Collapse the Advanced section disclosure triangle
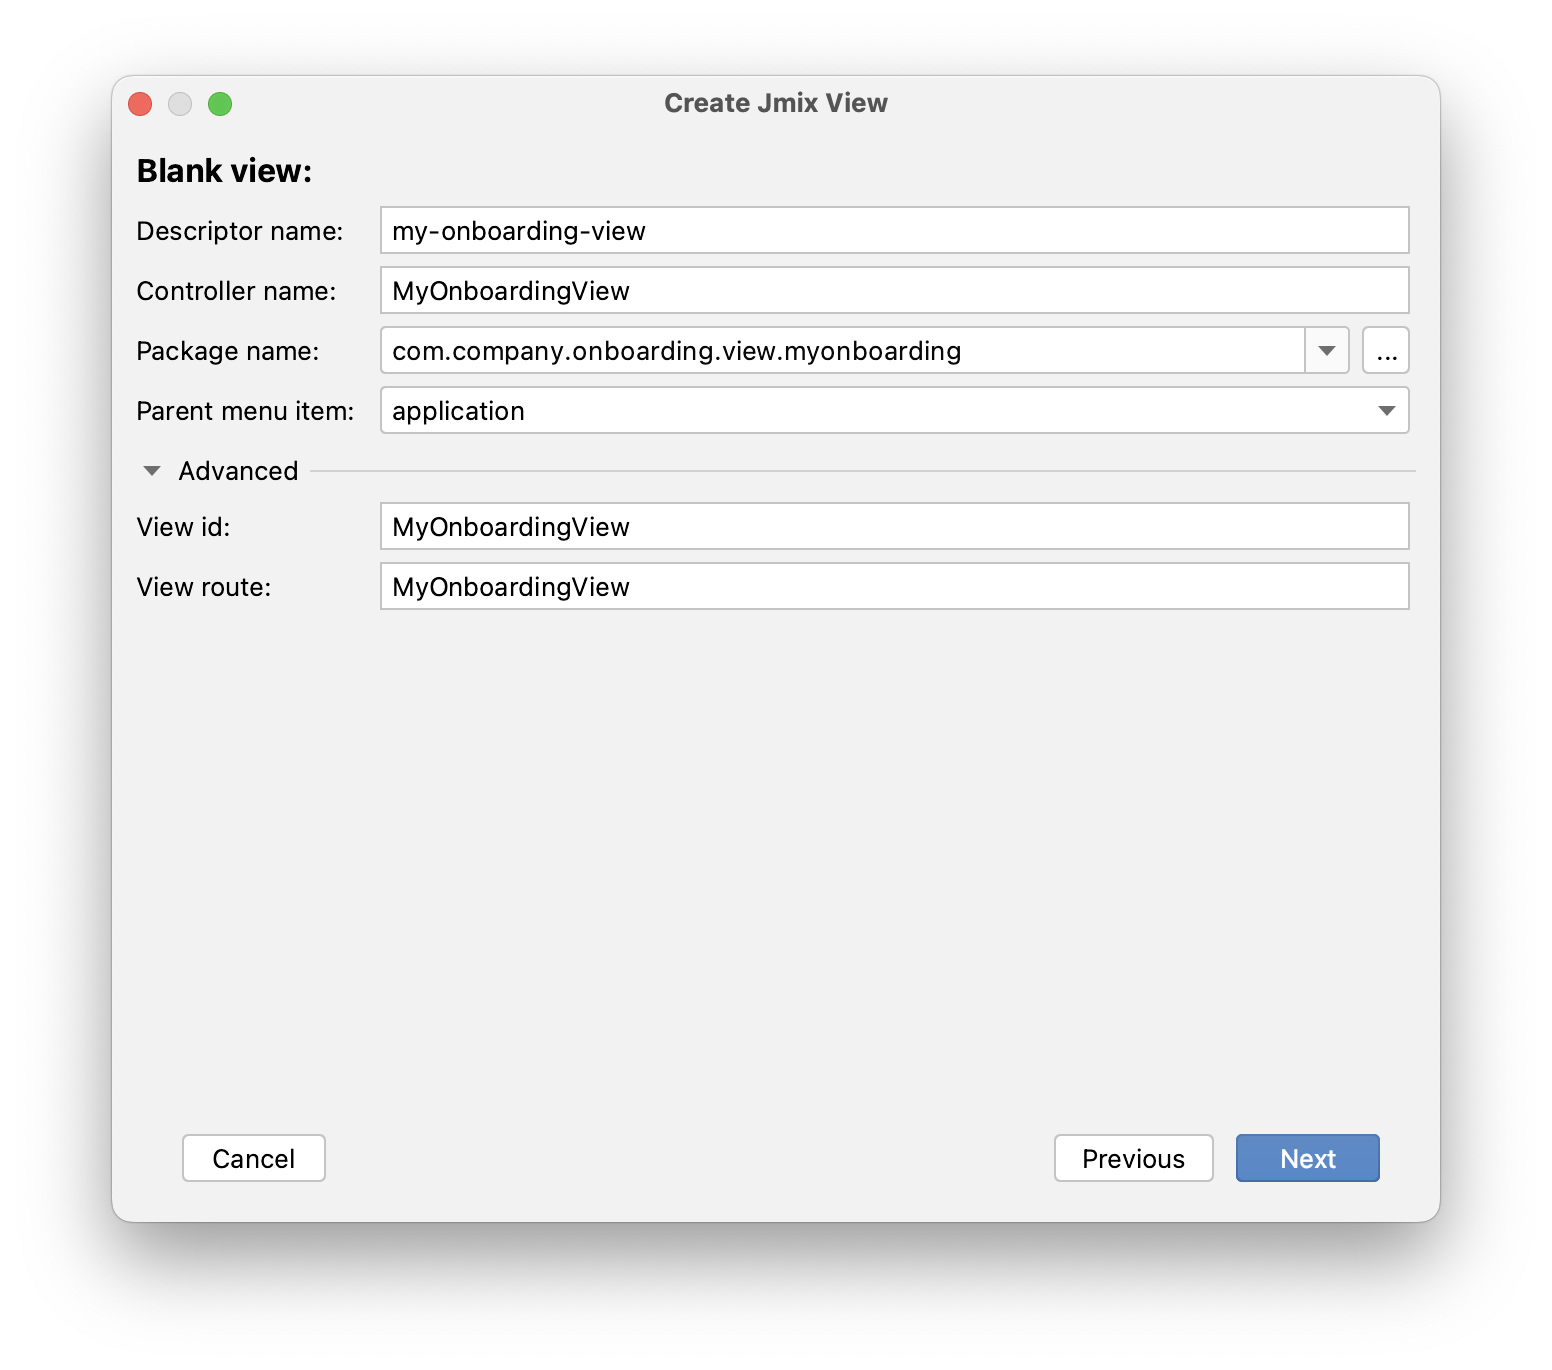This screenshot has width=1552, height=1370. tap(152, 470)
